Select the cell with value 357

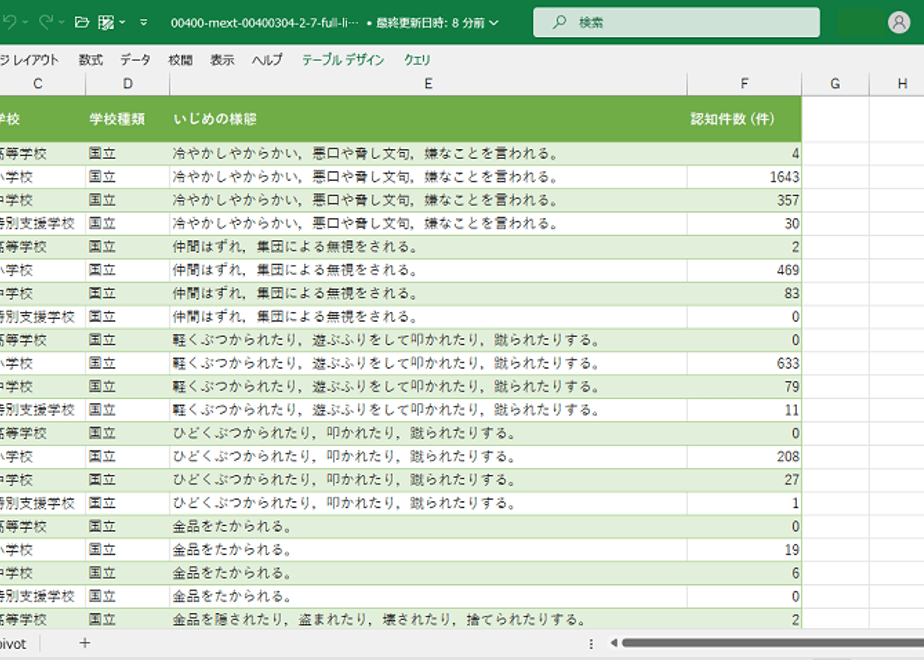click(744, 200)
